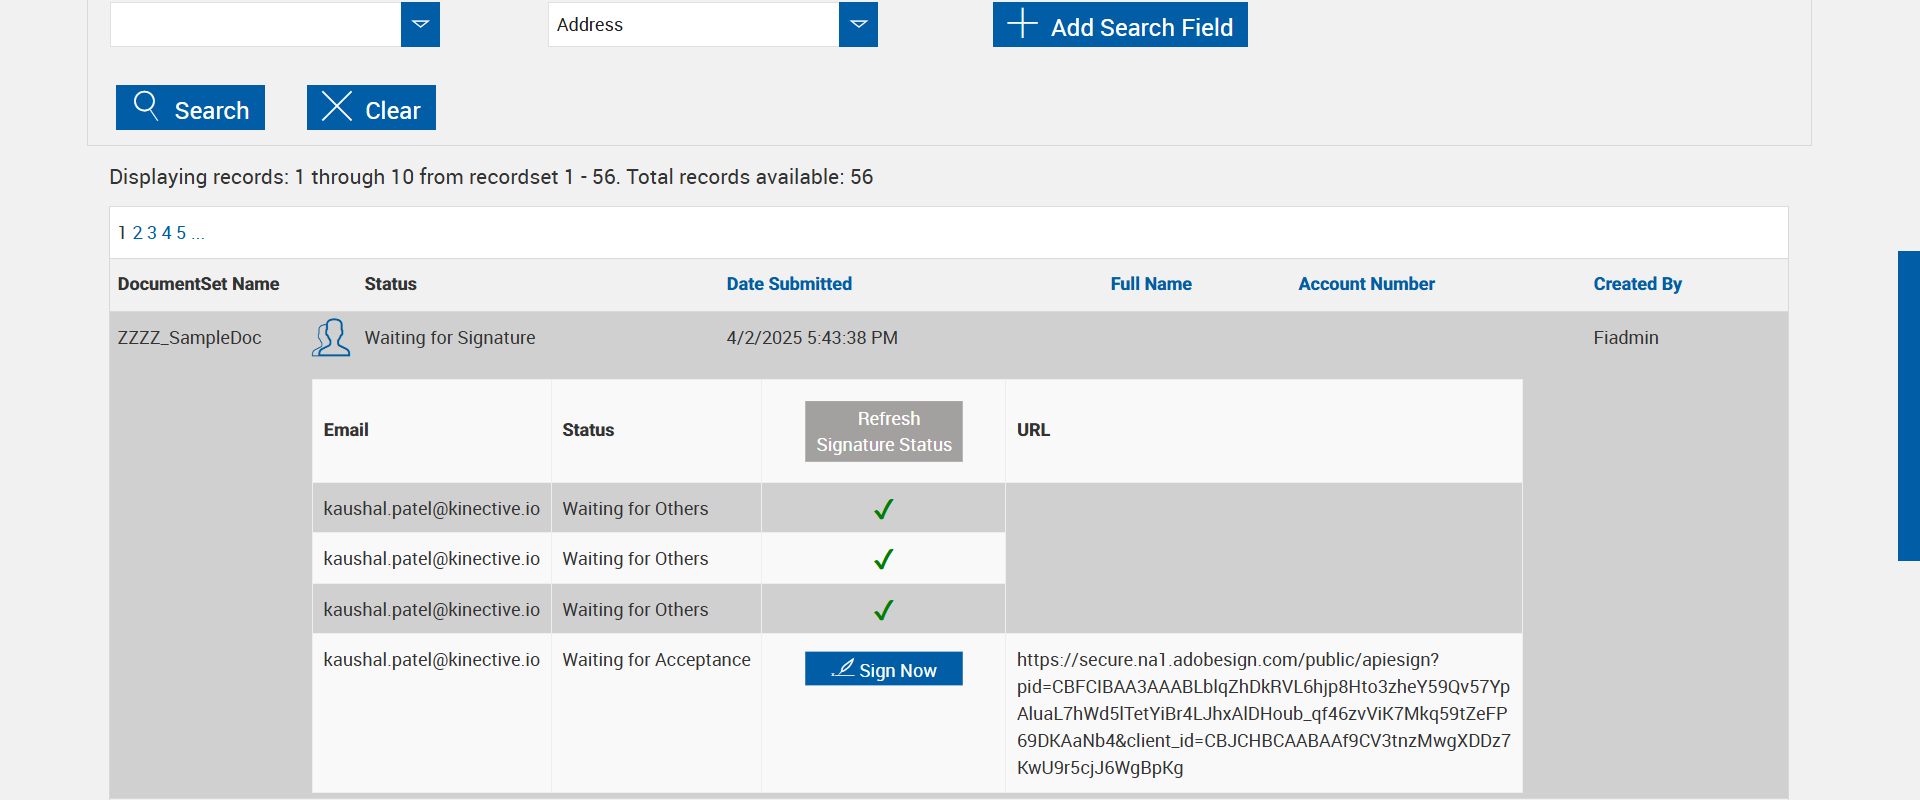
Task: Click the pen icon on Sign Now button
Action: coord(844,668)
